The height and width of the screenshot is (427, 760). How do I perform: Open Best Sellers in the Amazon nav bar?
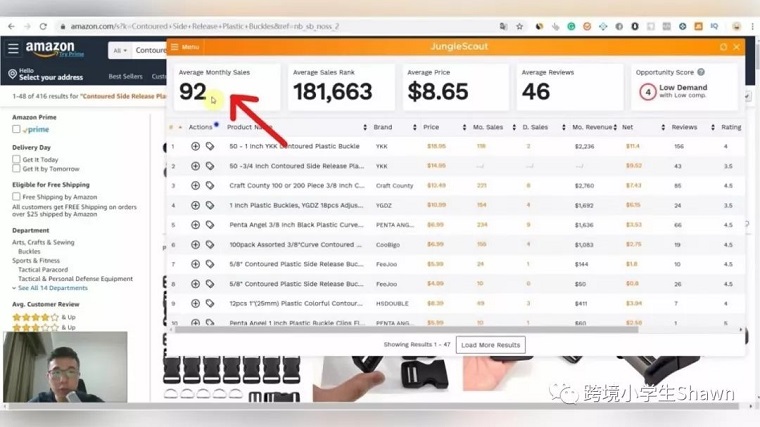[126, 76]
